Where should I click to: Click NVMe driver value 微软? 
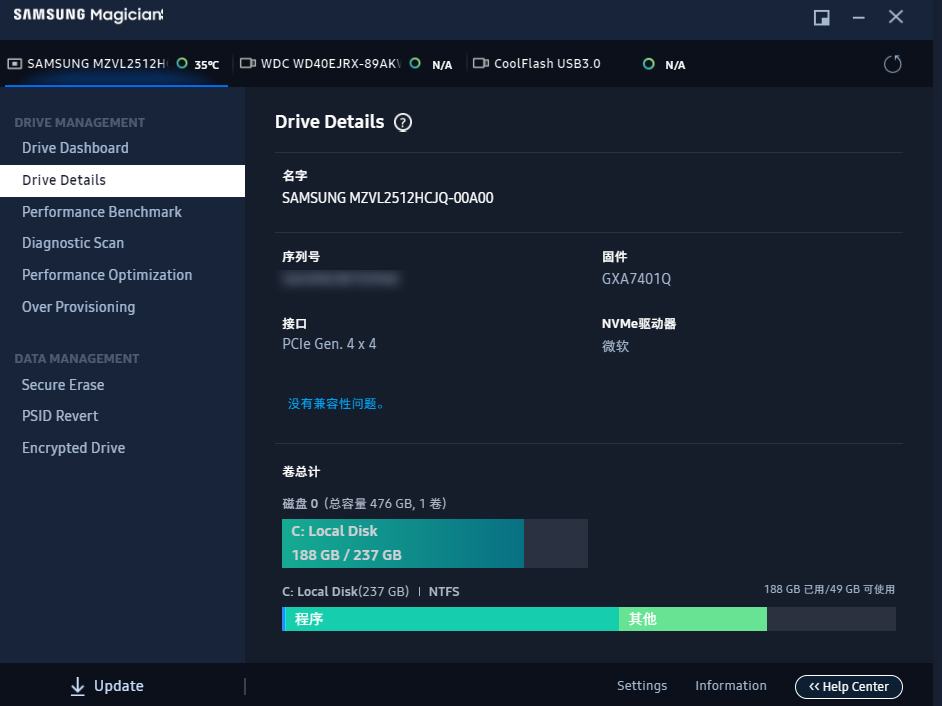615,346
